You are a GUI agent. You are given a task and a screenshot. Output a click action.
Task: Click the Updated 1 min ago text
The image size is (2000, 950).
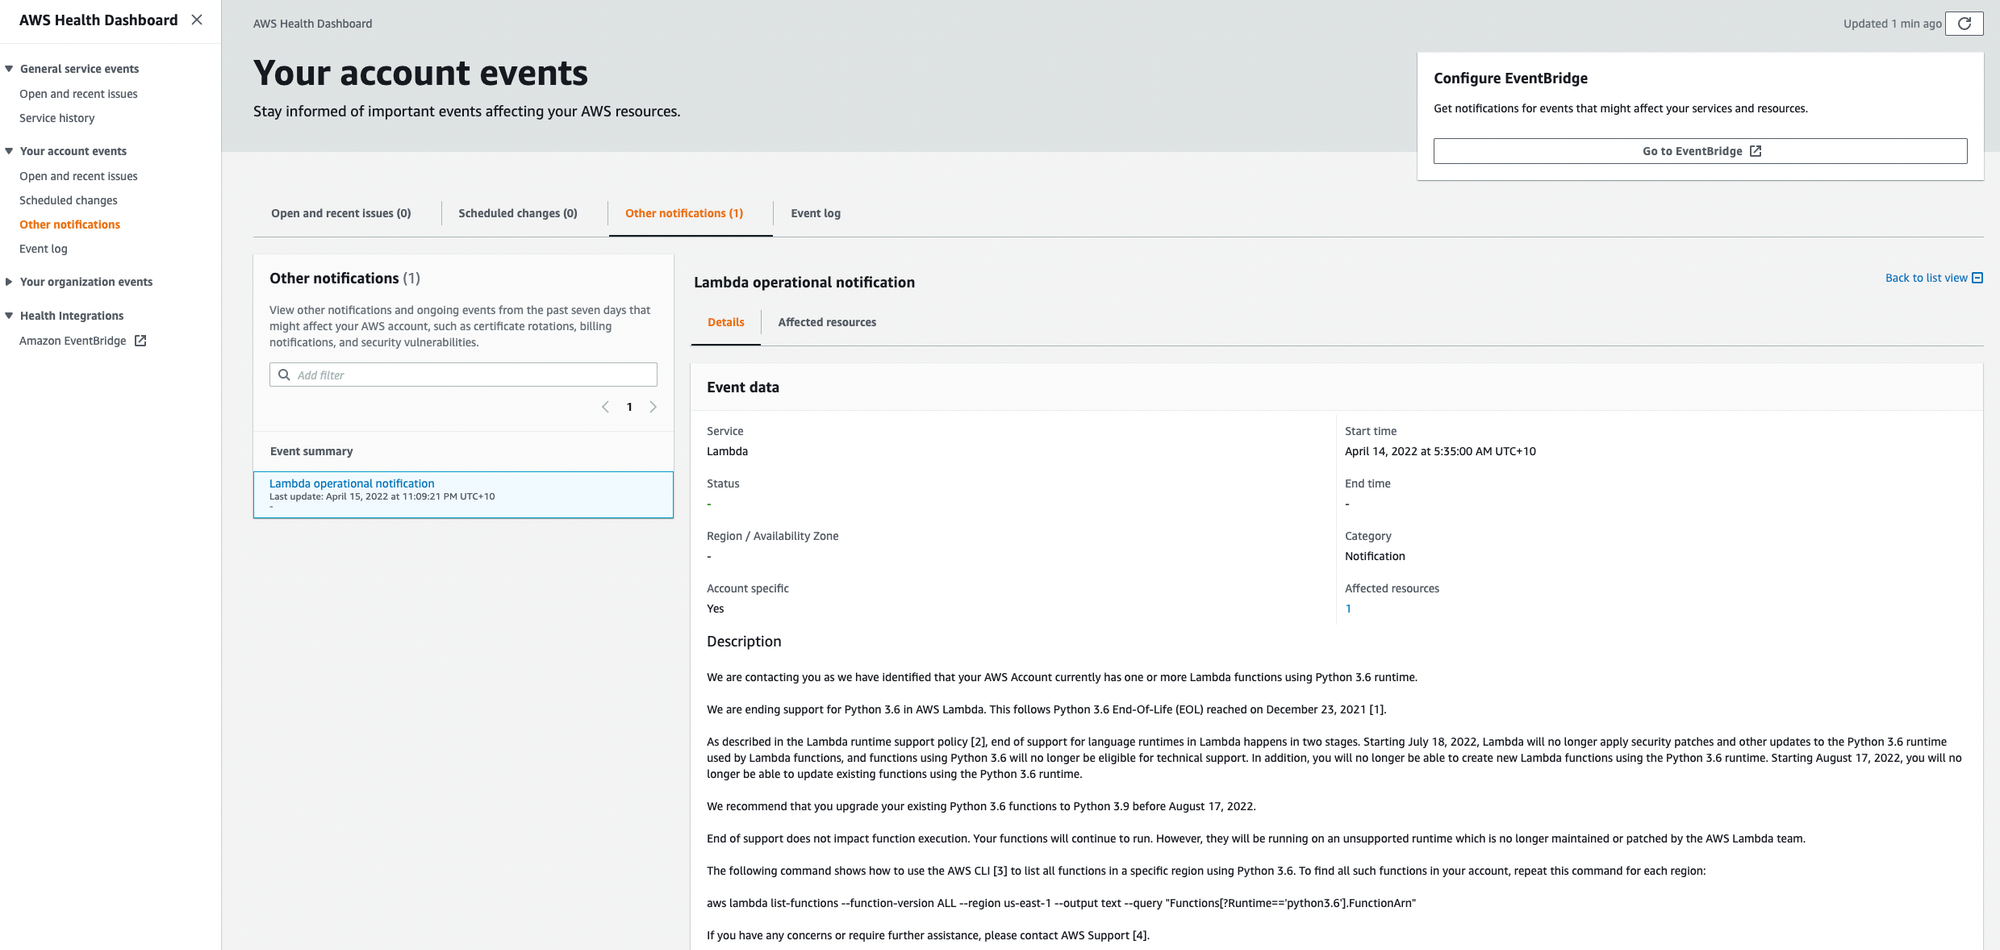coord(1892,24)
